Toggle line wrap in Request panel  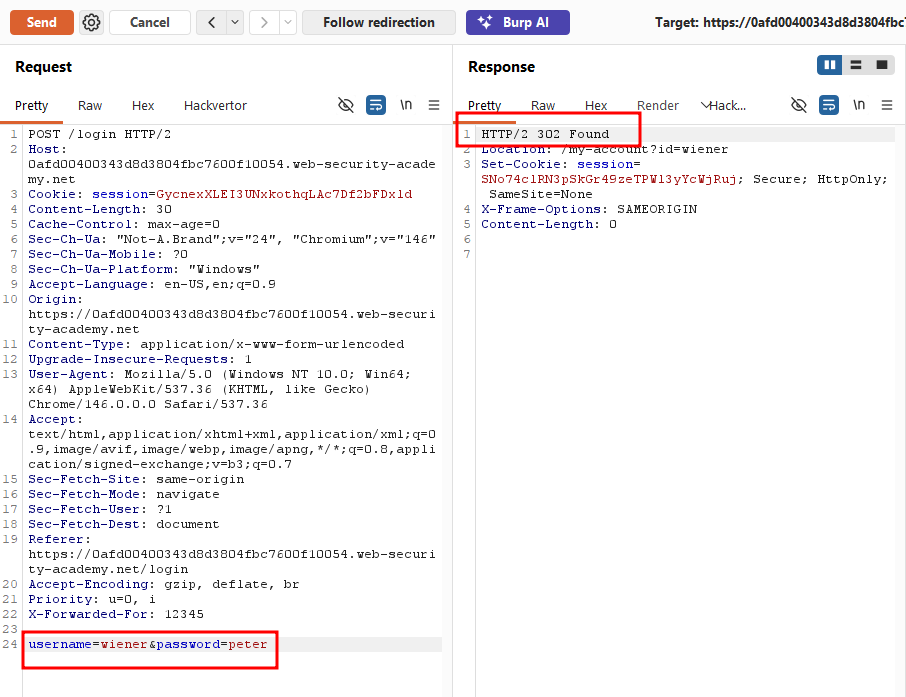[376, 105]
